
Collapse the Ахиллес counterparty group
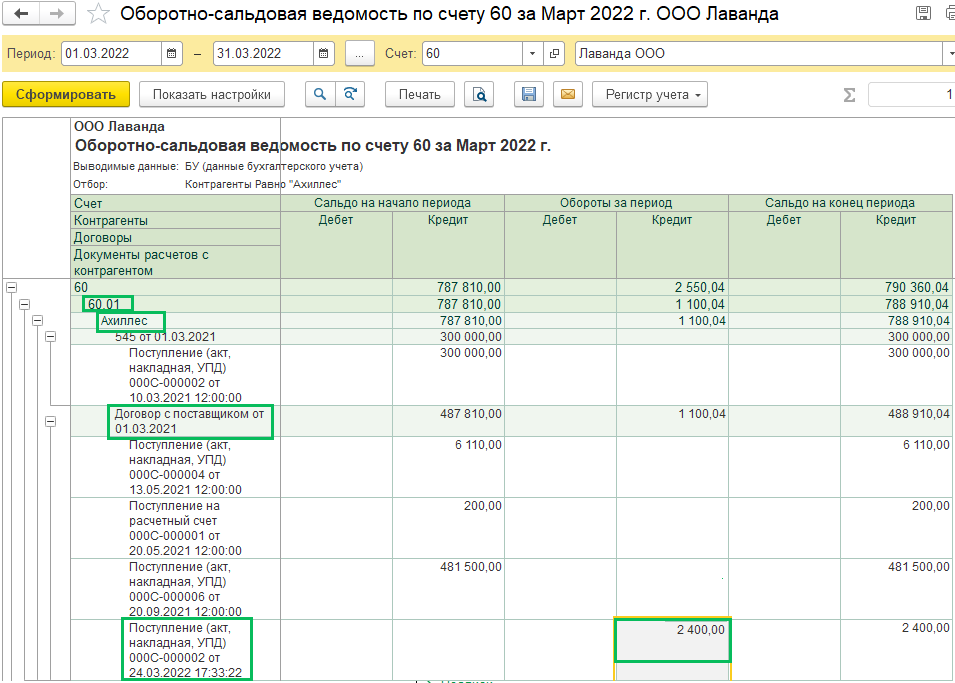(x=38, y=320)
